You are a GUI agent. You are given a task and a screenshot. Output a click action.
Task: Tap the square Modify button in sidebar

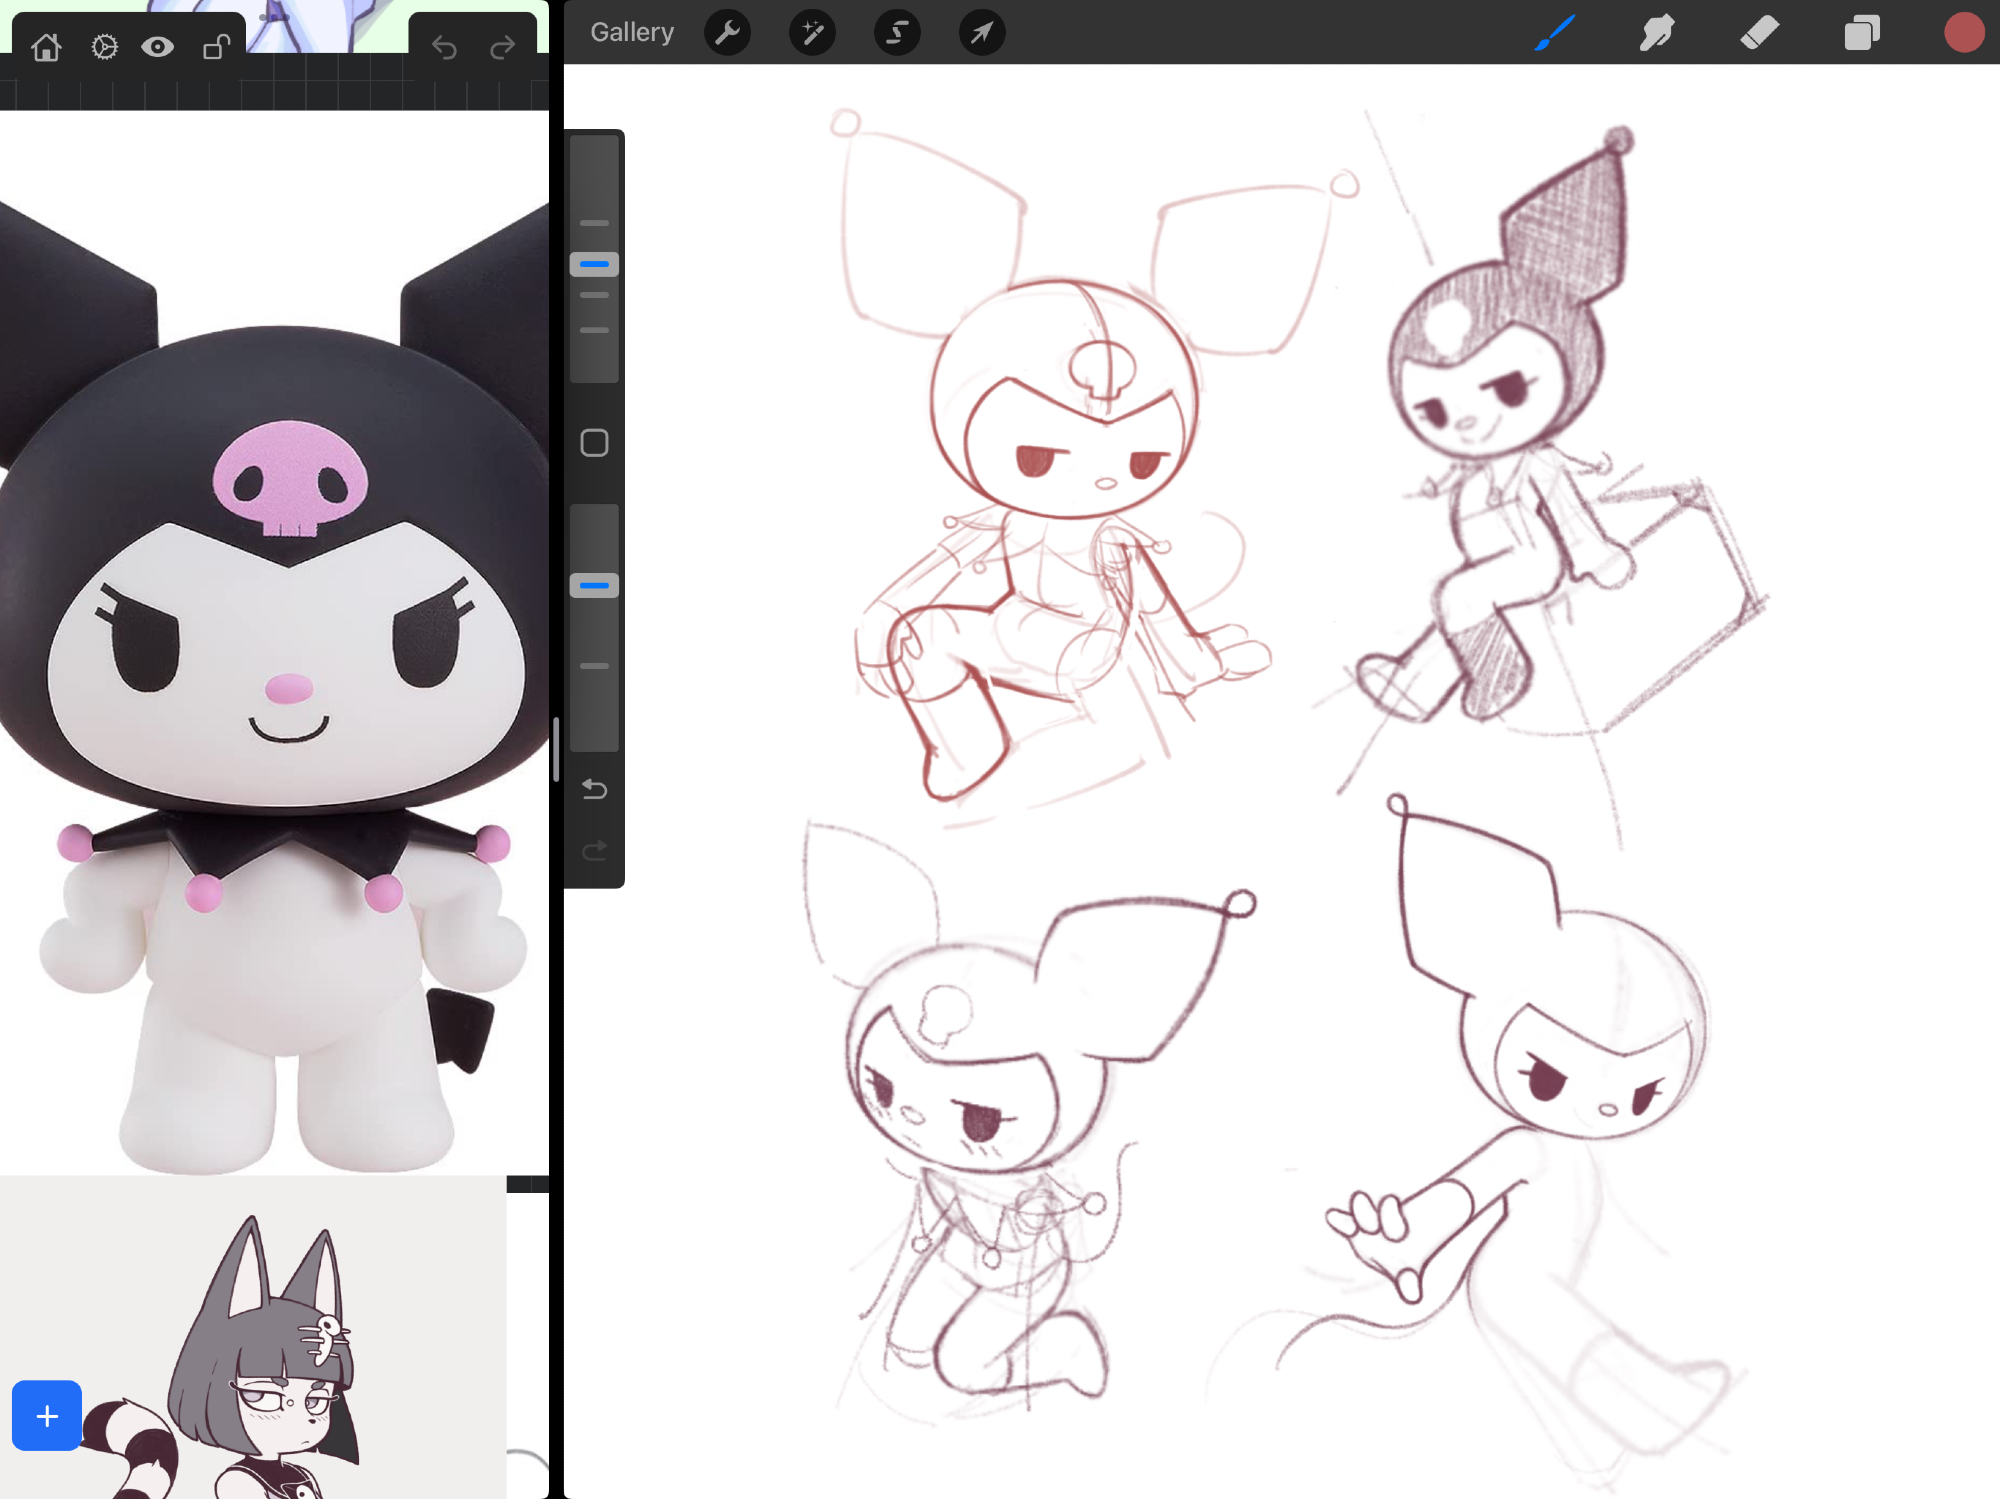click(594, 443)
